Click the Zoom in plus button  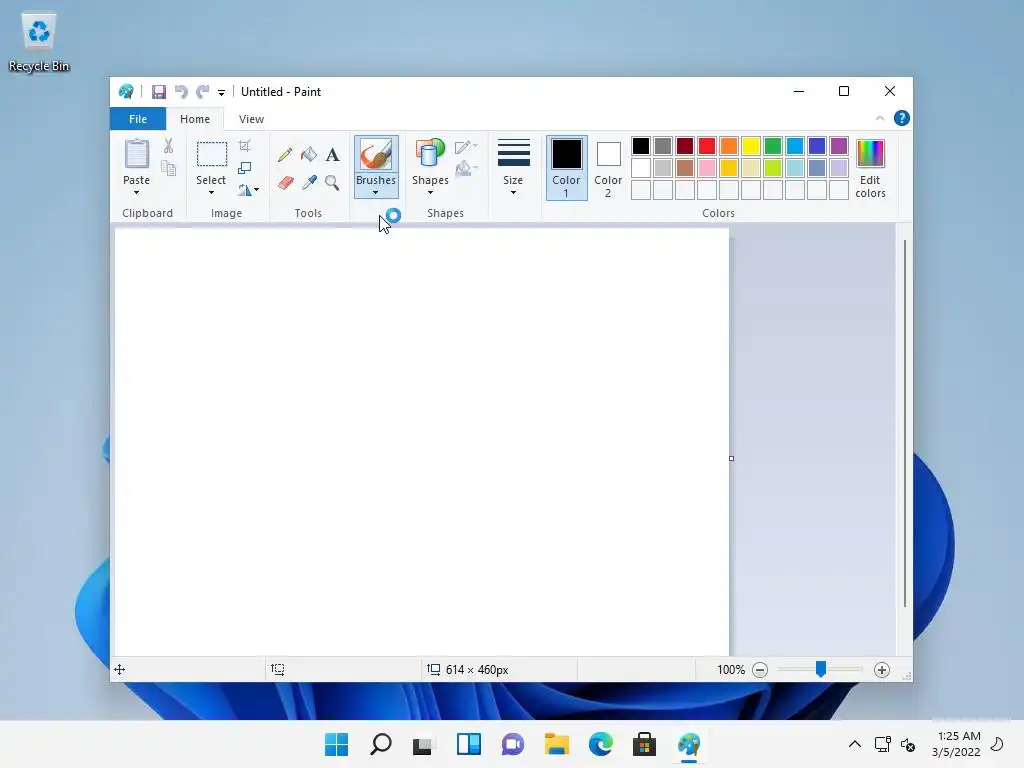coord(882,670)
